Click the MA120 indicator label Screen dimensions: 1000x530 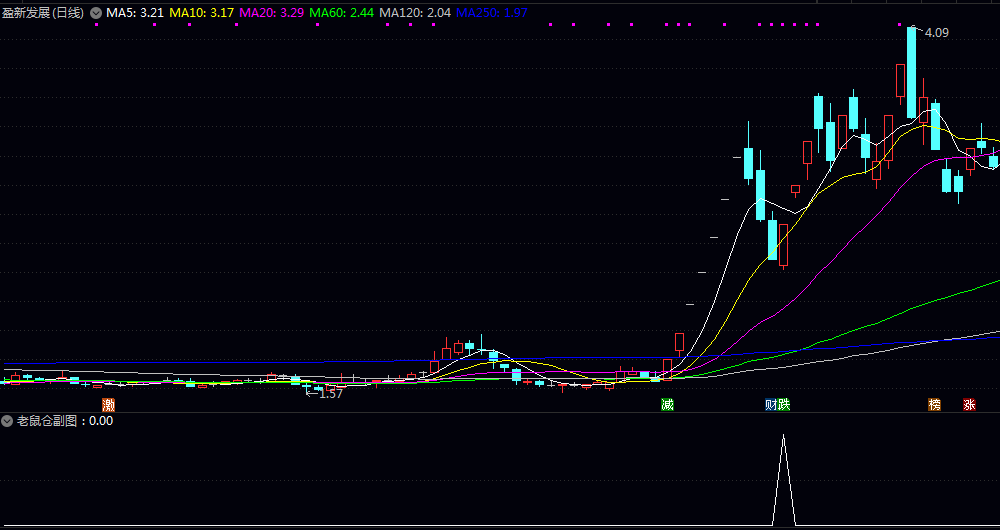(415, 13)
